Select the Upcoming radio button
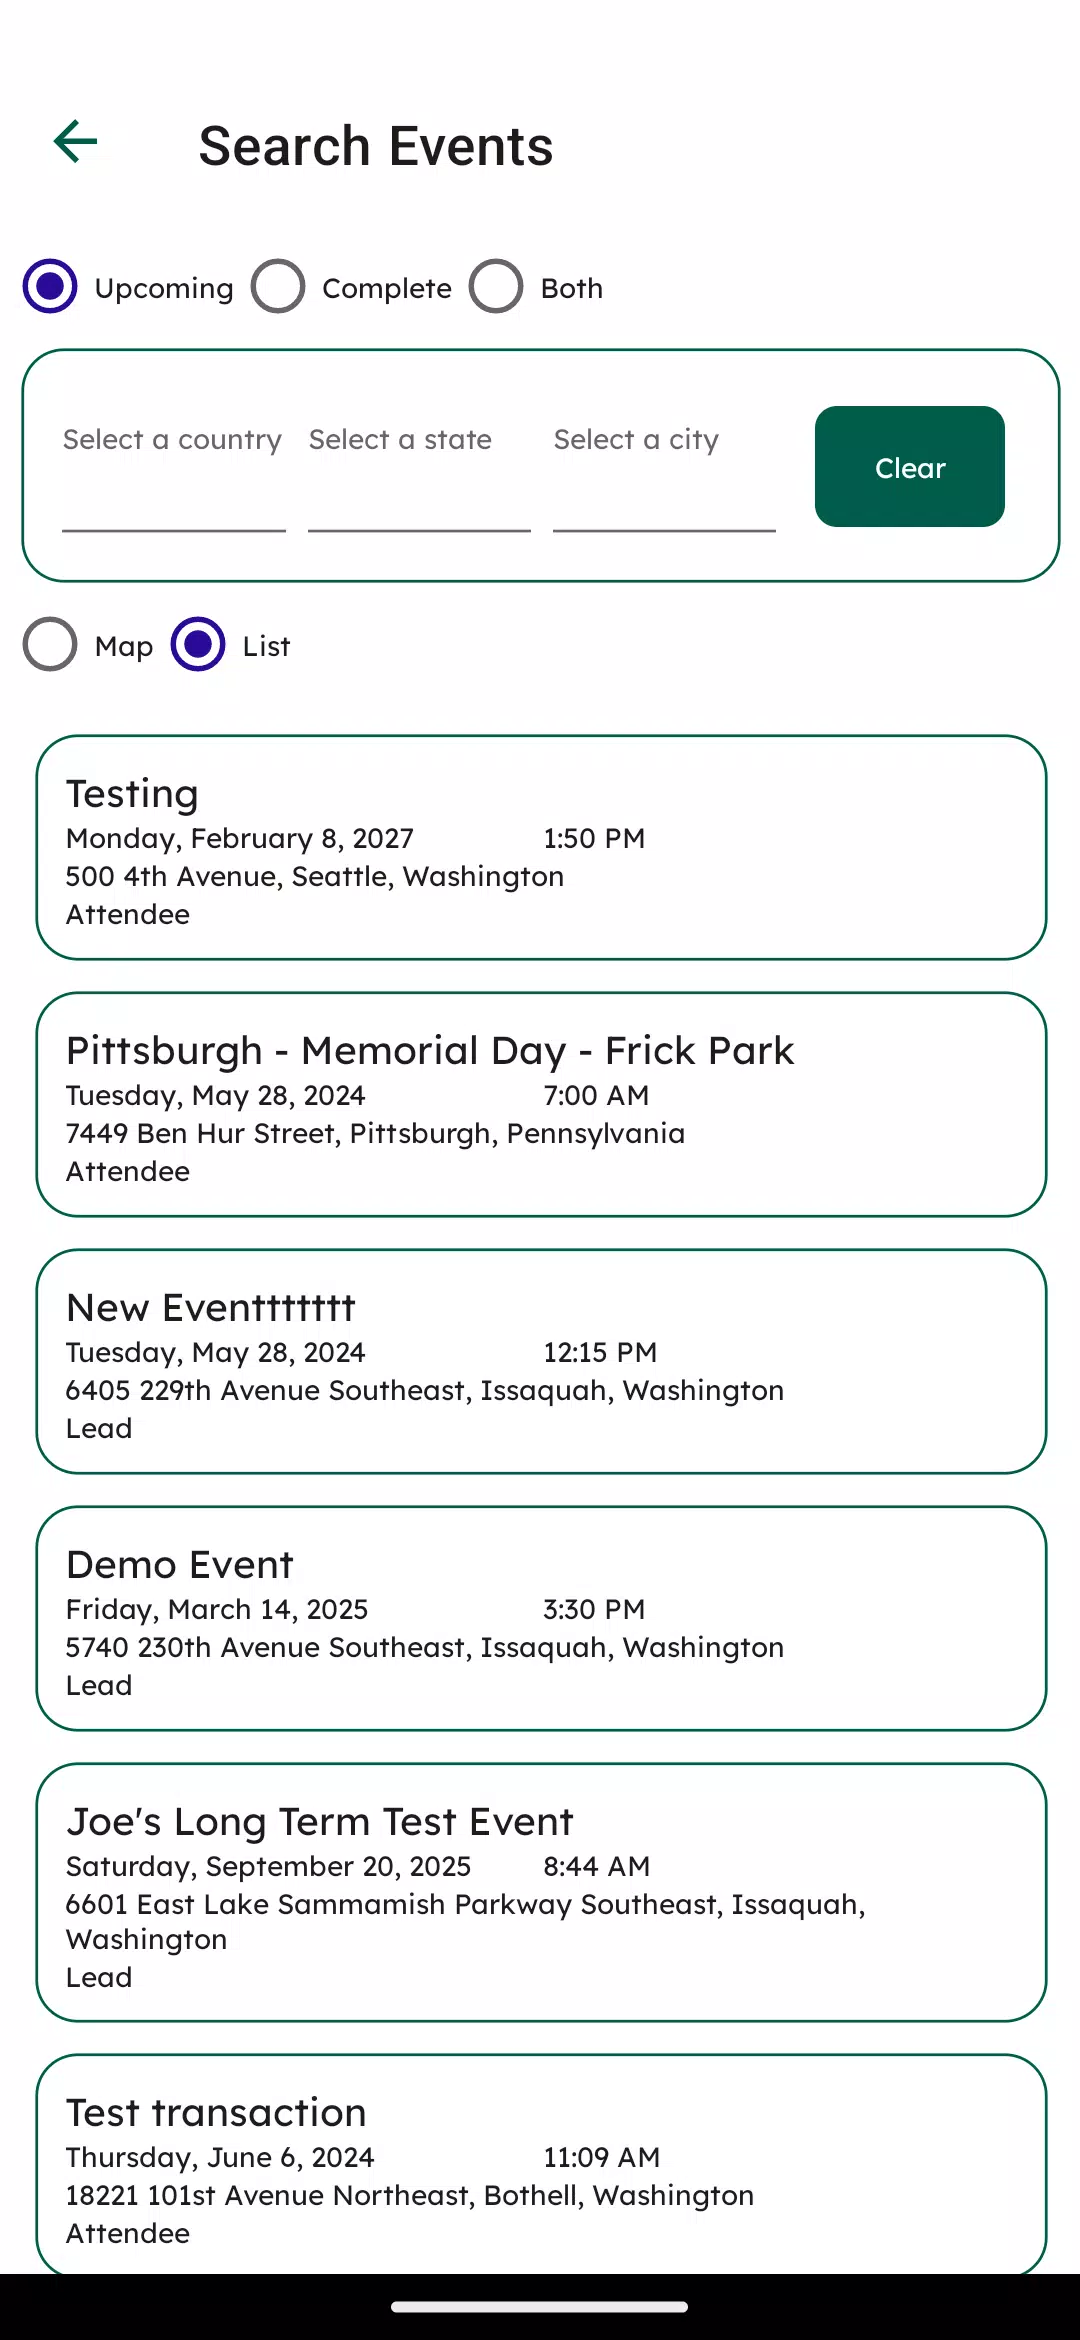 coord(50,287)
